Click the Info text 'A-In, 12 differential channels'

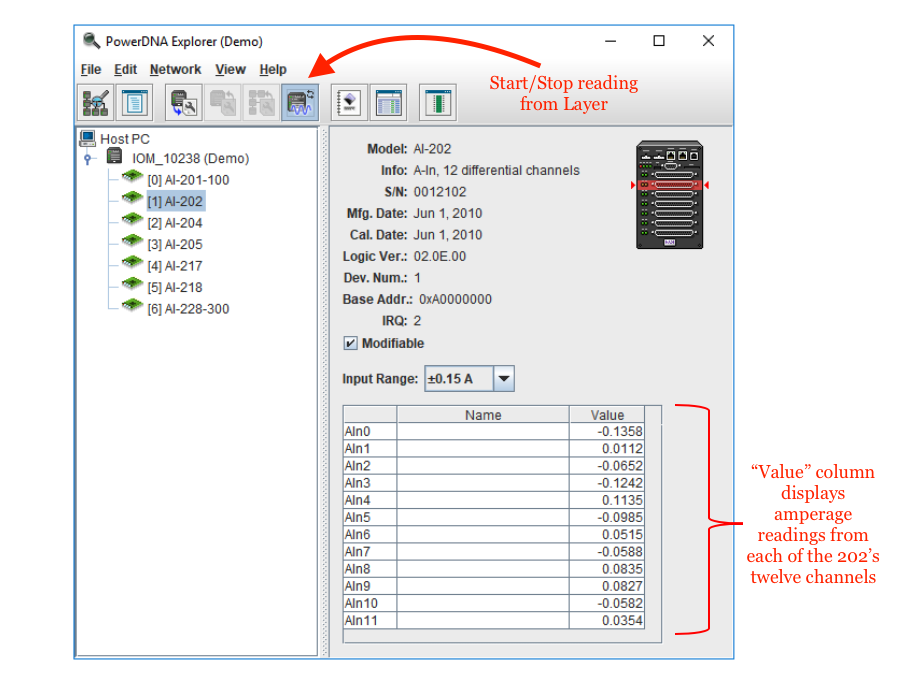click(x=496, y=170)
